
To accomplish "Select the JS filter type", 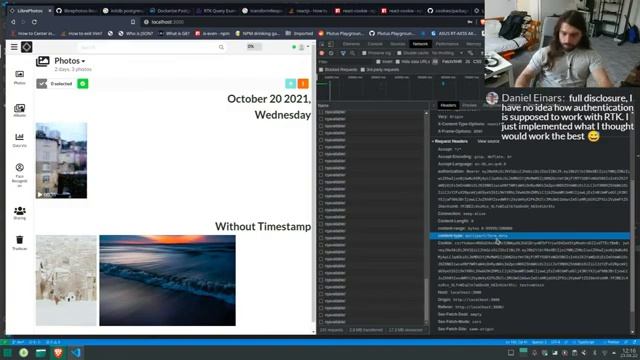I will pyautogui.click(x=467, y=62).
